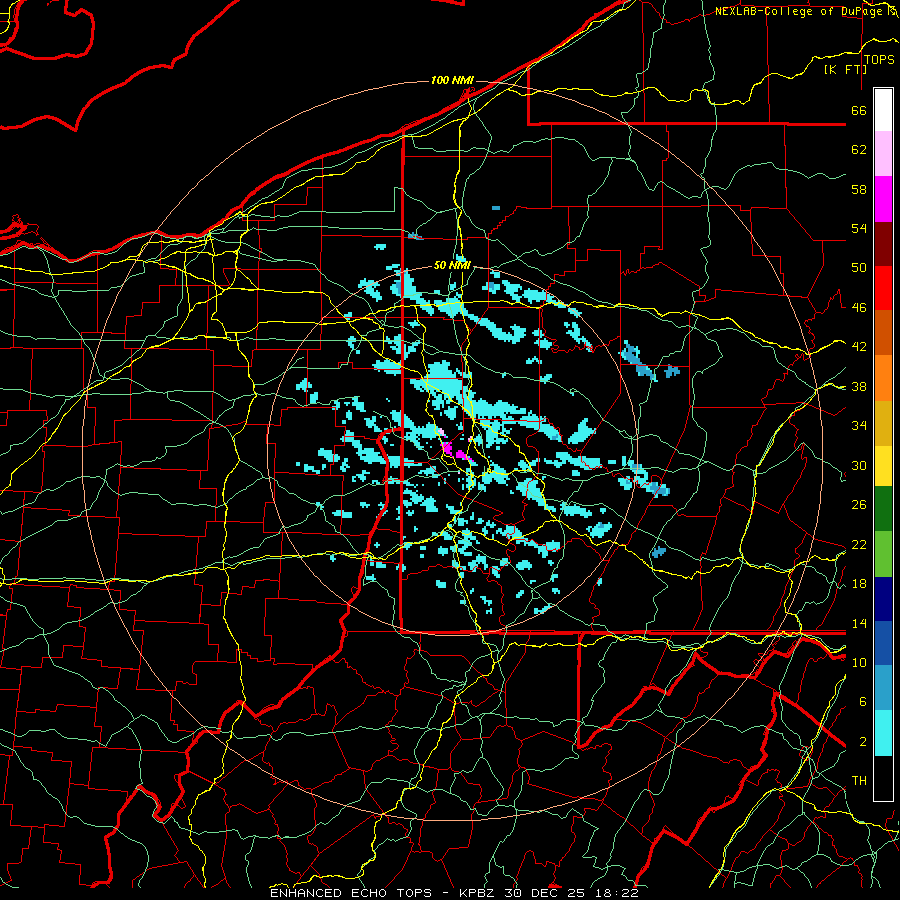900x900 pixels.
Task: Click the '38' legend value label
Action: (859, 386)
